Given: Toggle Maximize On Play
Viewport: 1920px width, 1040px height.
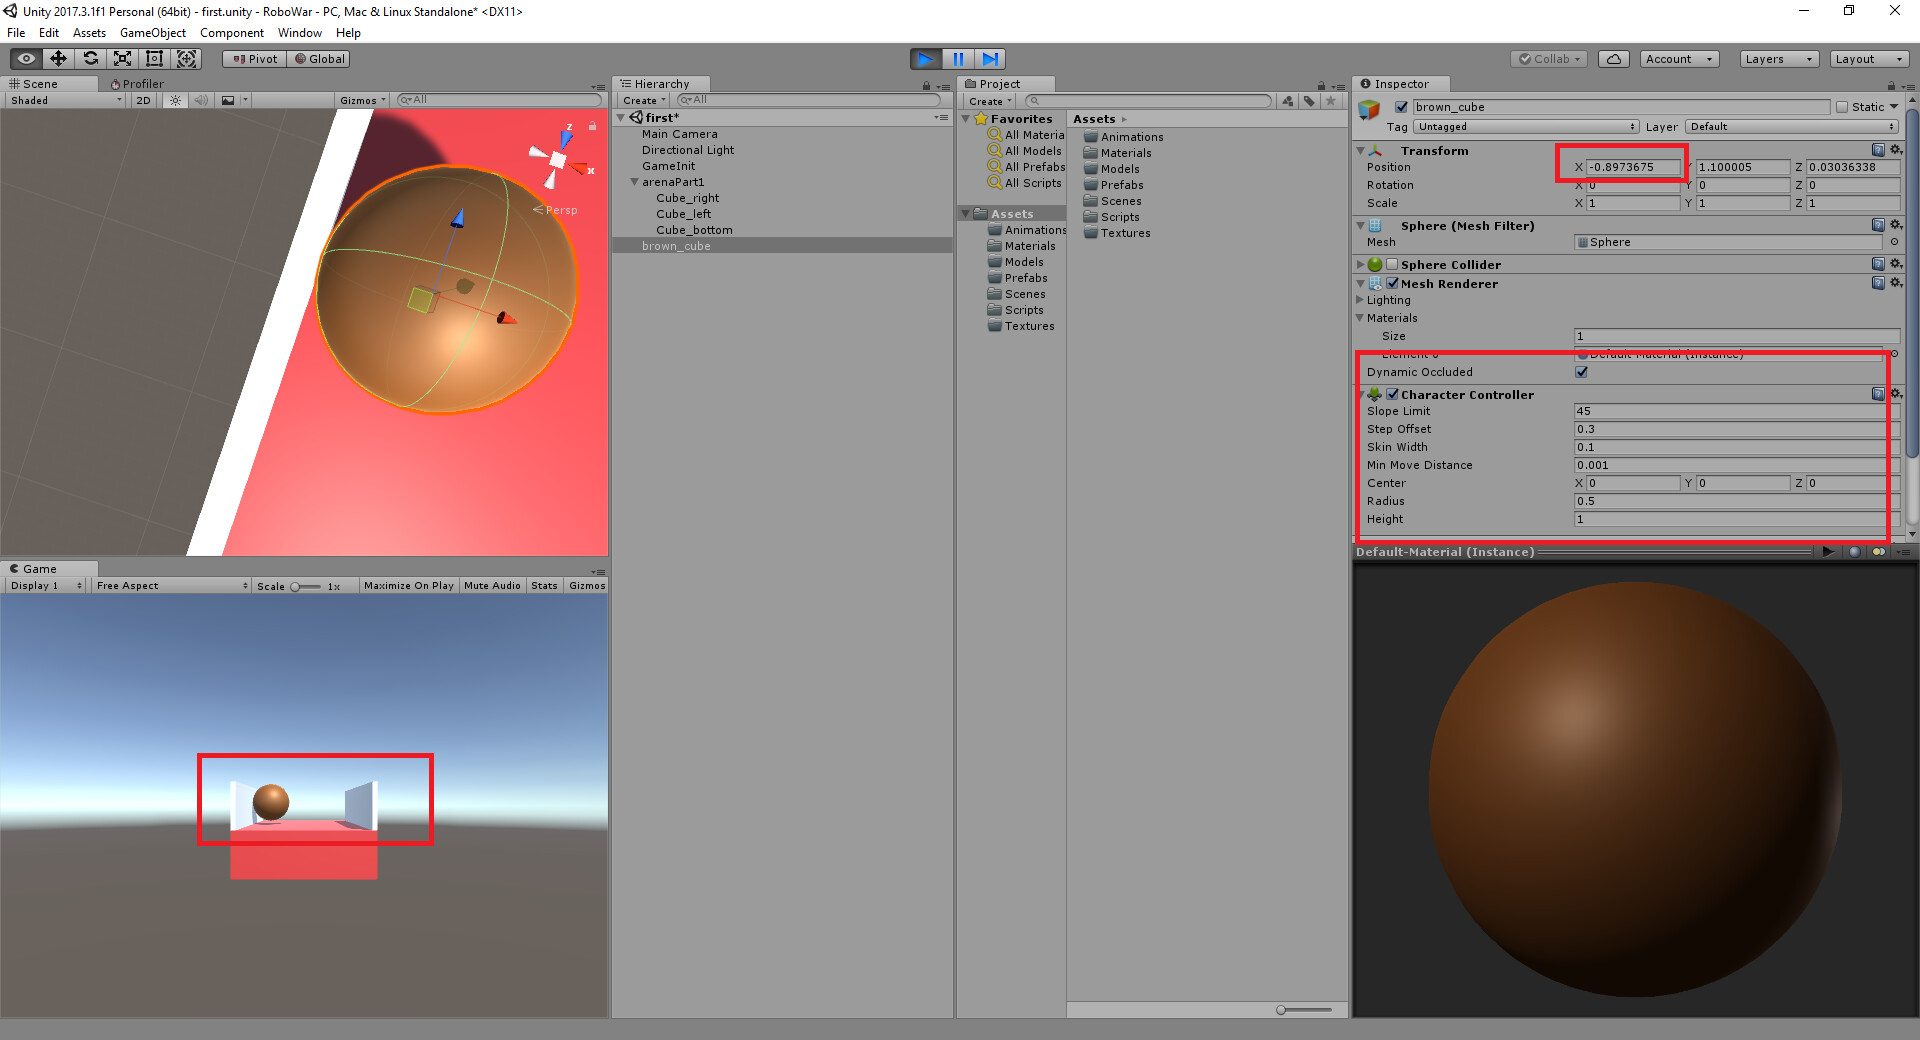Looking at the screenshot, I should point(408,585).
